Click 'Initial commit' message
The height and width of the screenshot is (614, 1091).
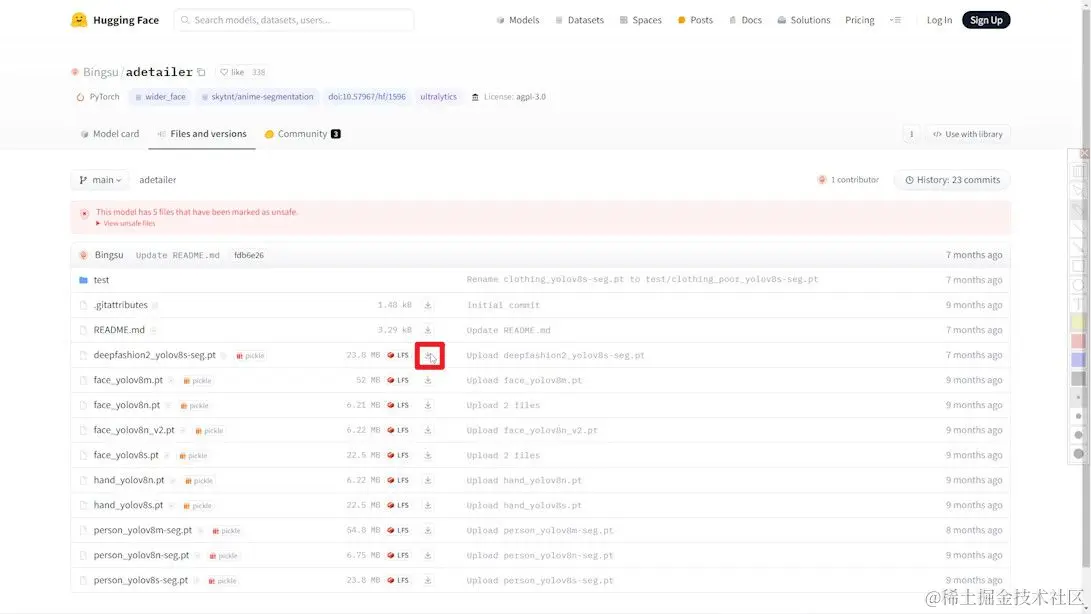tap(503, 305)
